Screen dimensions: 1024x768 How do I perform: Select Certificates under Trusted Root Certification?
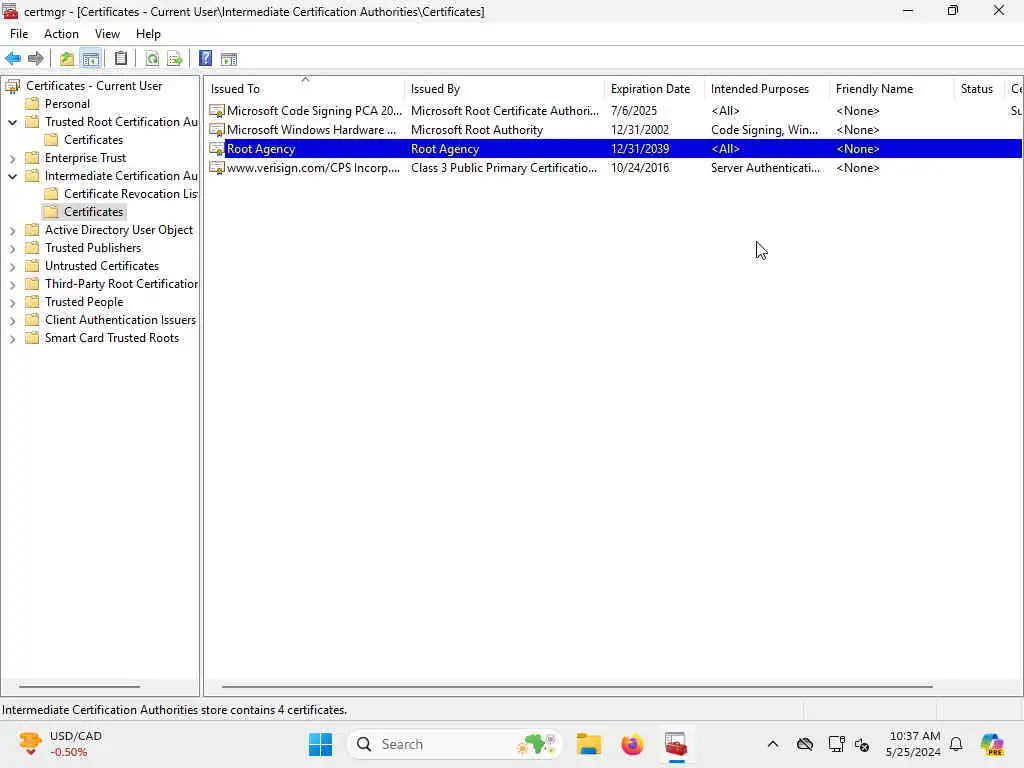[x=93, y=140]
